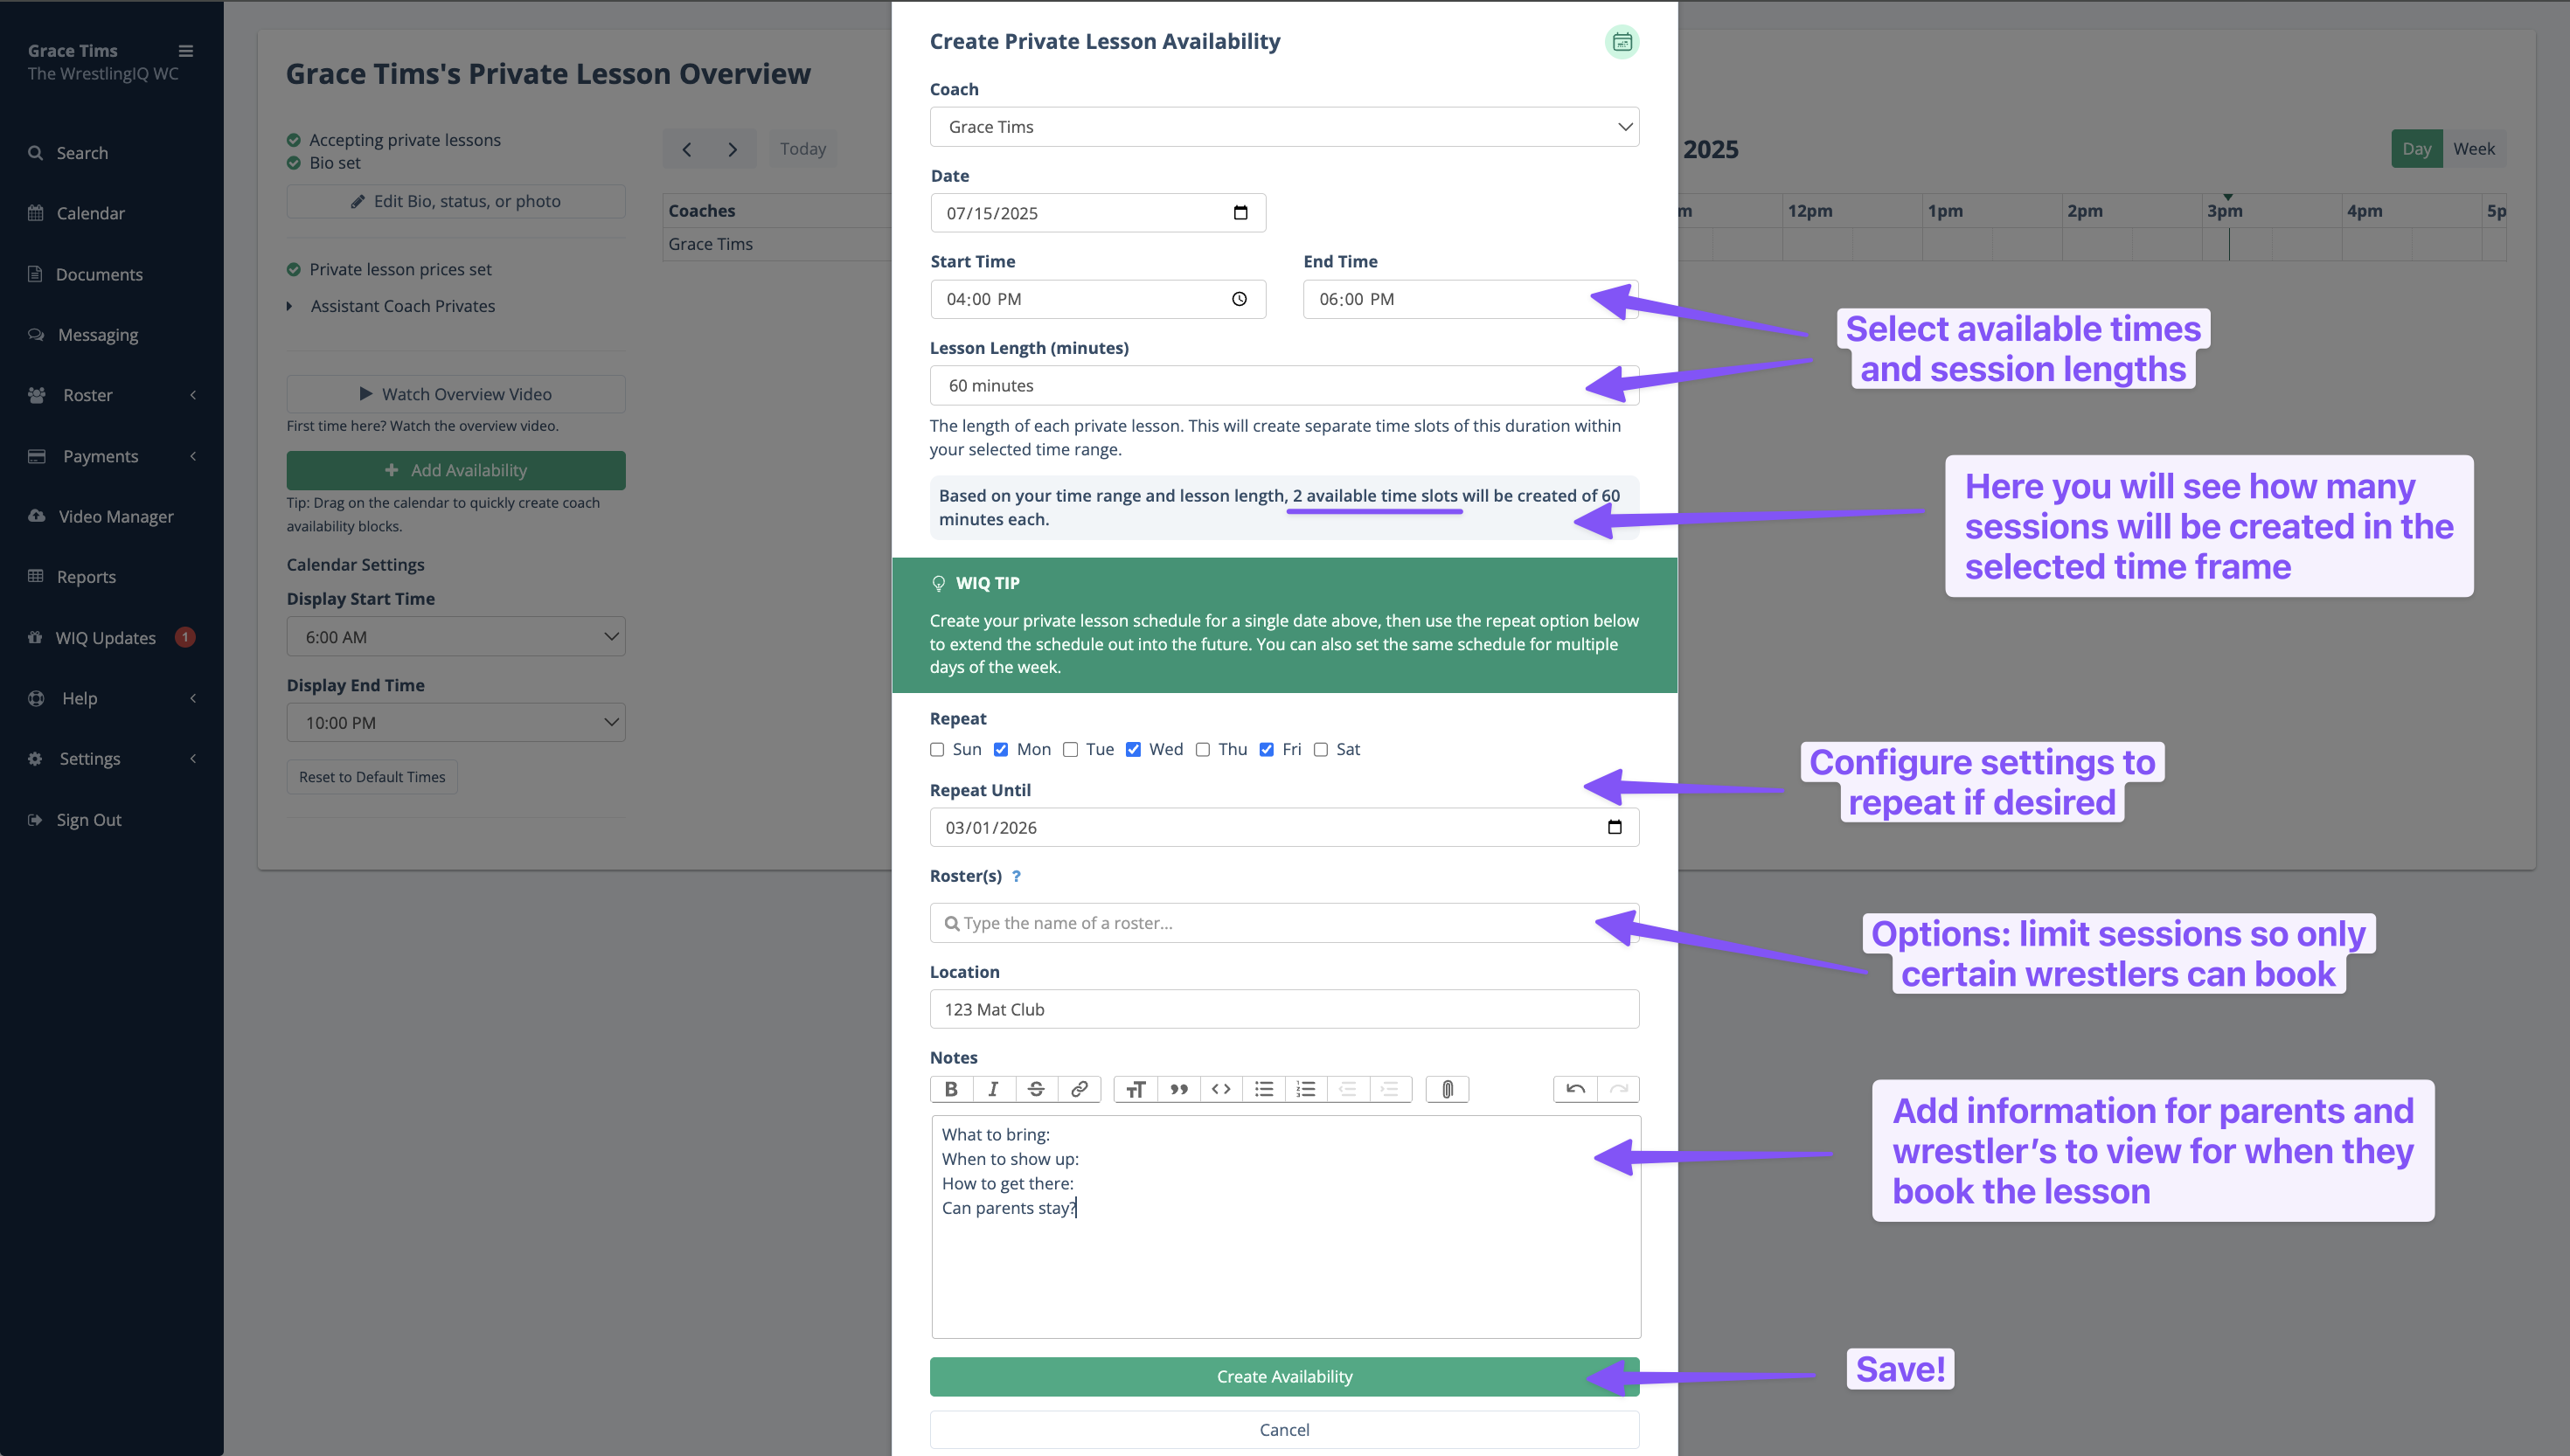Click the End Time field
Screen dimensions: 2570x1456
[1470, 299]
